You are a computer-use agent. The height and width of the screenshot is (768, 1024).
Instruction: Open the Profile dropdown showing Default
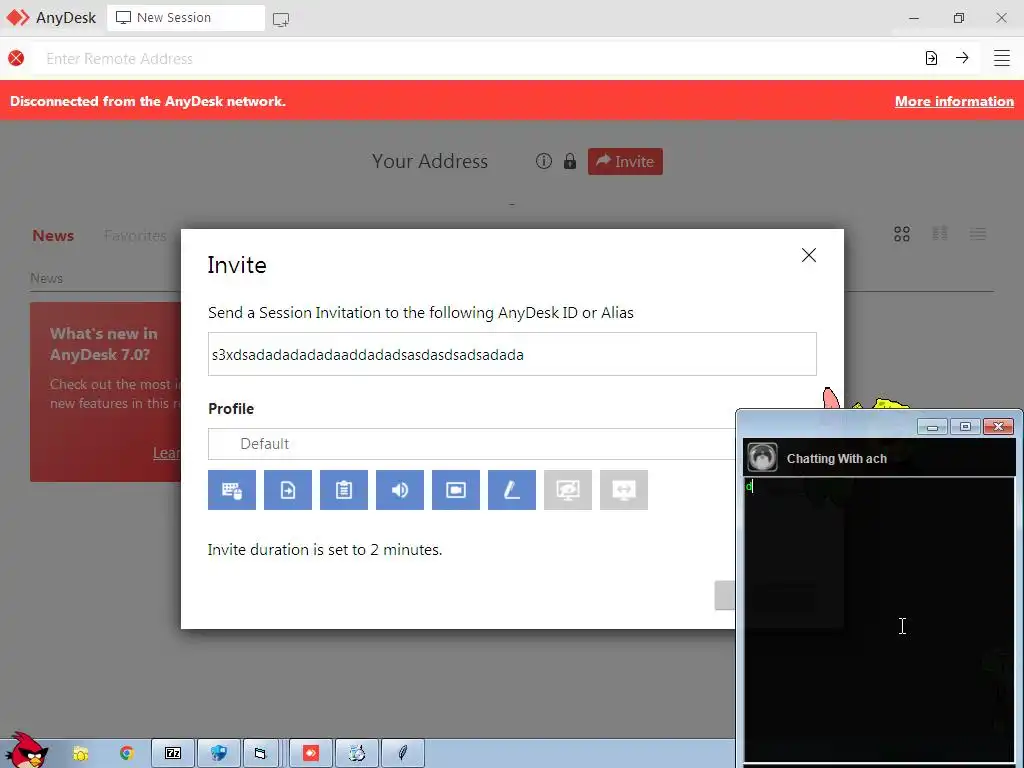pyautogui.click(x=472, y=444)
